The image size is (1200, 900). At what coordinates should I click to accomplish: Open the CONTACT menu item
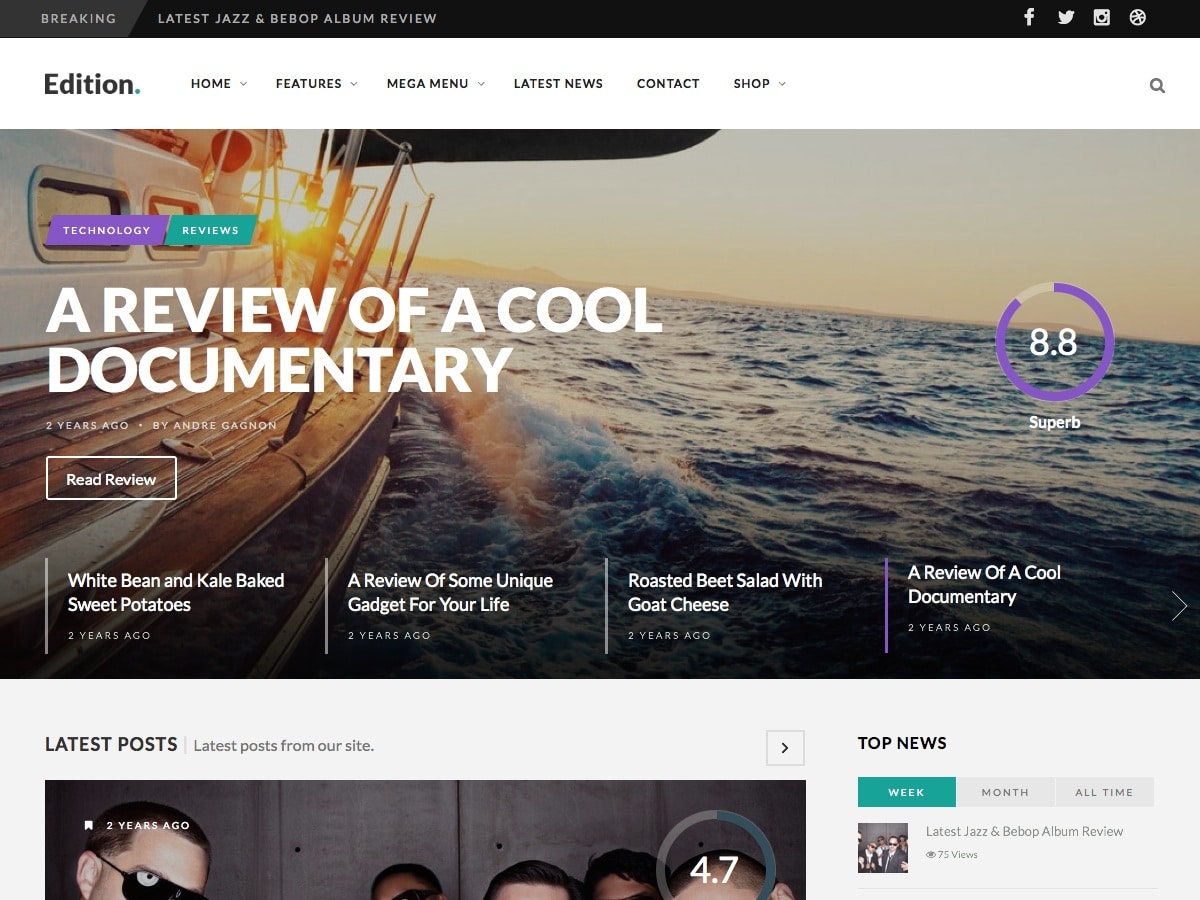tap(668, 84)
